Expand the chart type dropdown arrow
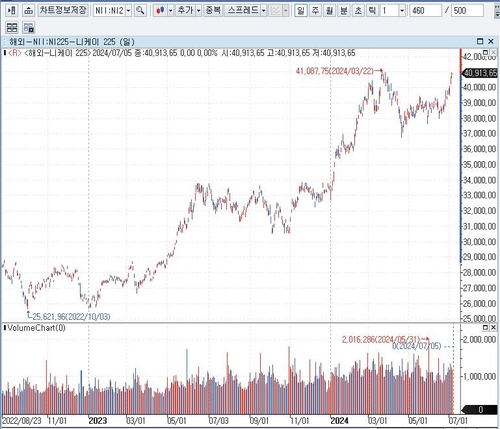Viewport: 500px width, 429px height. (170, 11)
